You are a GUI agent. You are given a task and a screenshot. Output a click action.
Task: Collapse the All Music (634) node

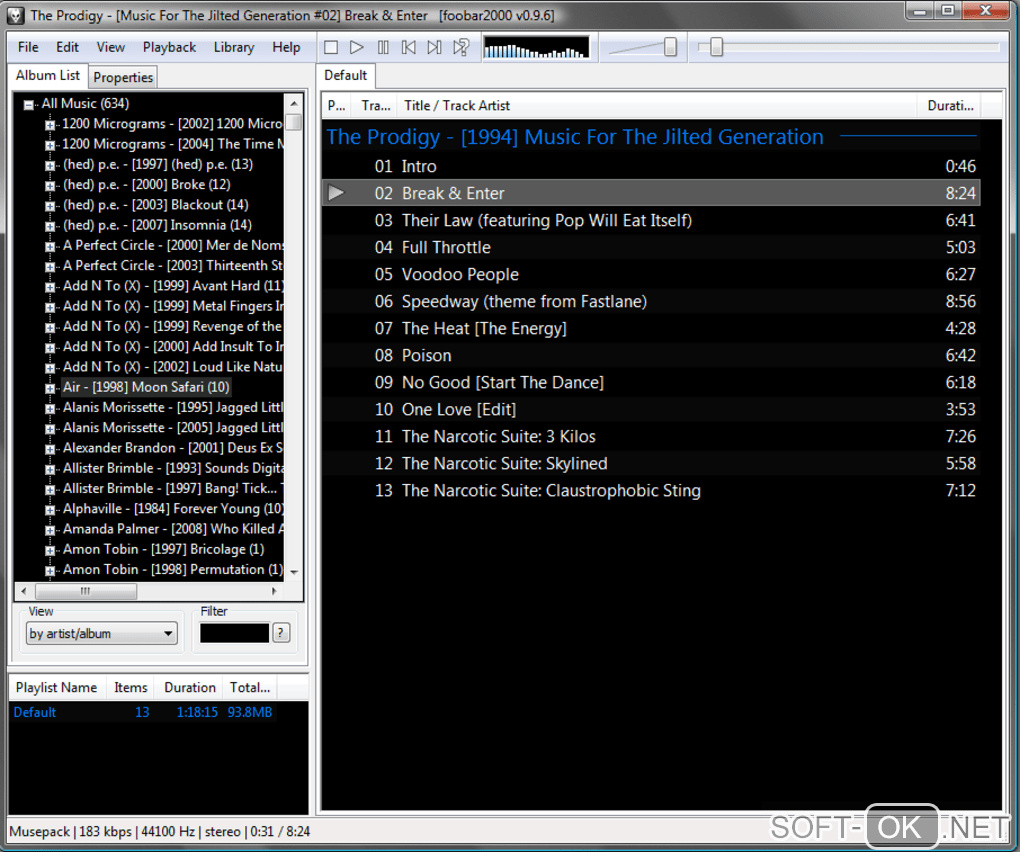point(28,104)
